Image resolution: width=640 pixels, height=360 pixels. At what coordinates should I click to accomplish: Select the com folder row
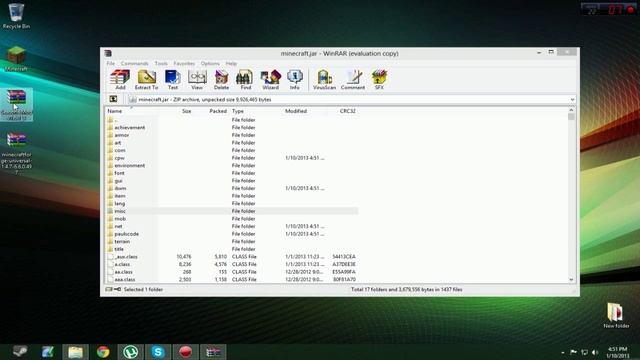(232, 150)
